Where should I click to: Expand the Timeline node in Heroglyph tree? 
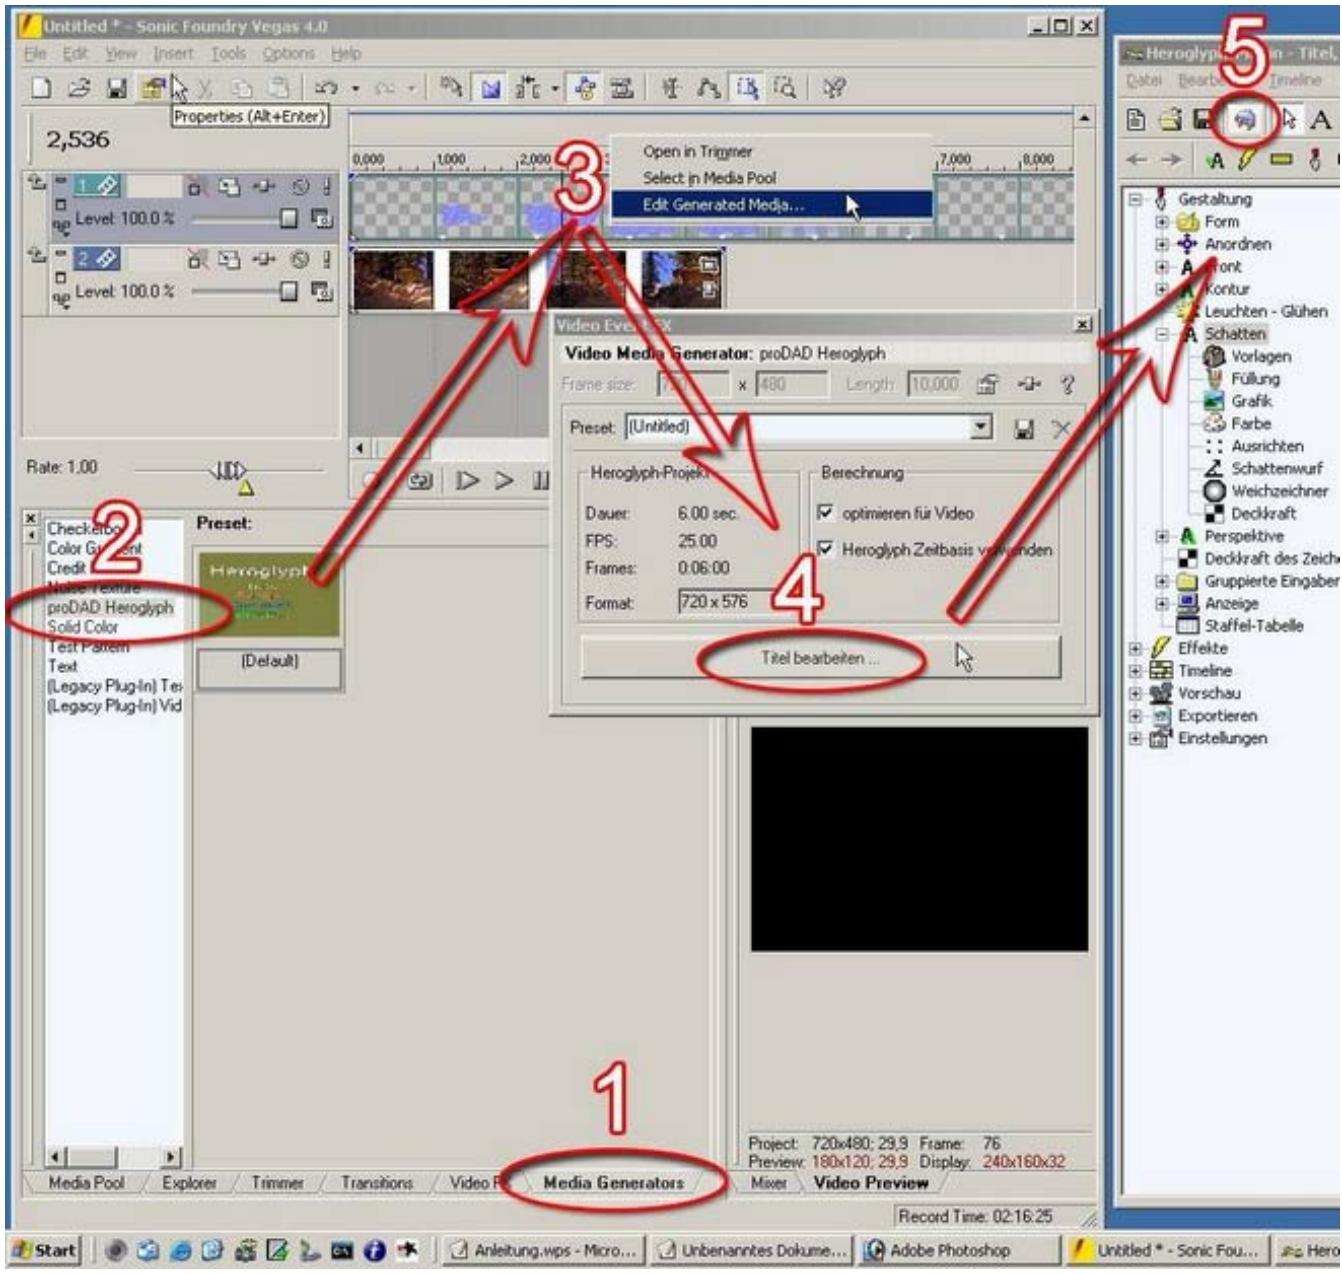point(1135,671)
